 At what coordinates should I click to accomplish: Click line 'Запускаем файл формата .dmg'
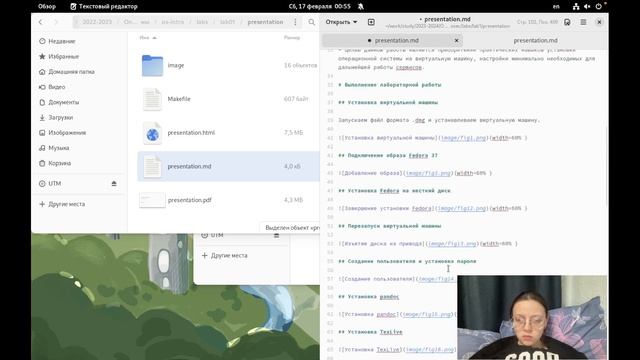tap(439, 120)
